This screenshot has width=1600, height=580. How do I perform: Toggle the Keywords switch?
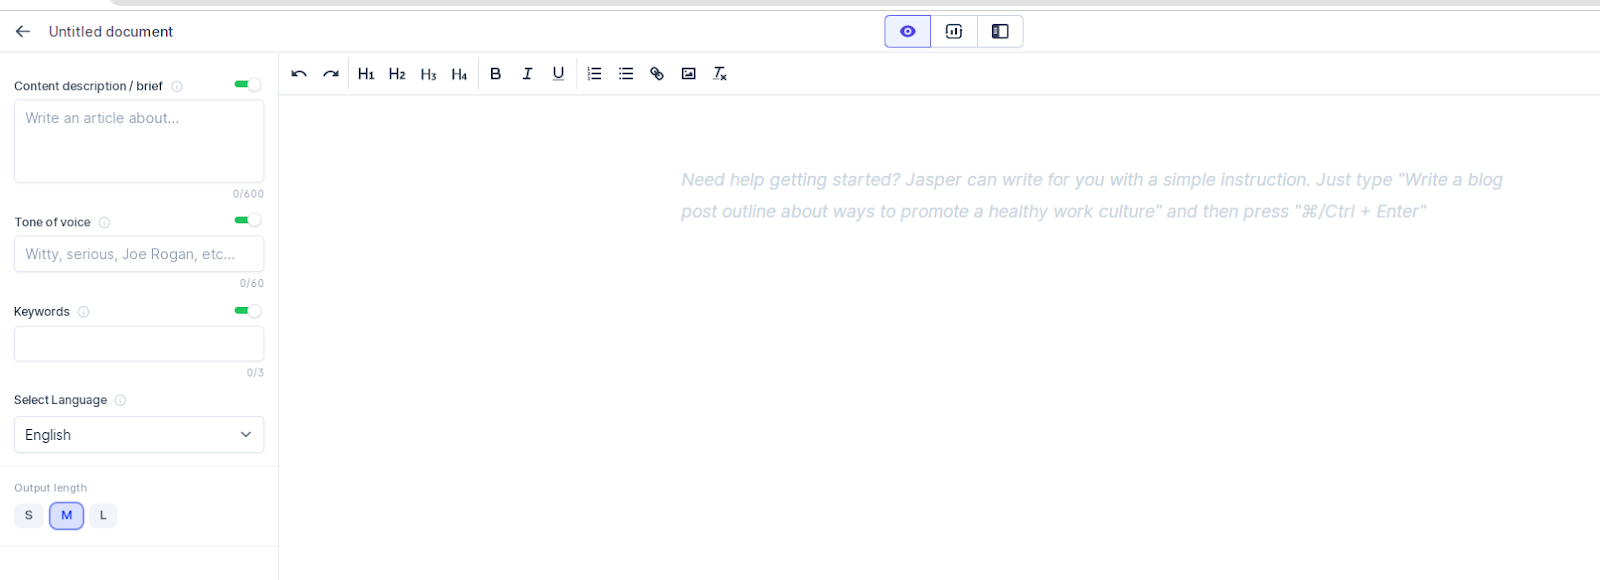click(247, 311)
